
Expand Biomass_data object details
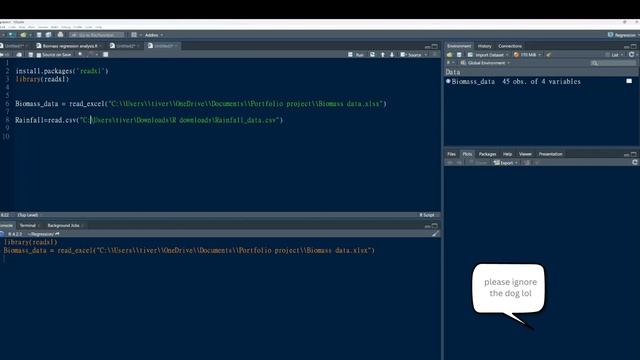click(x=448, y=81)
